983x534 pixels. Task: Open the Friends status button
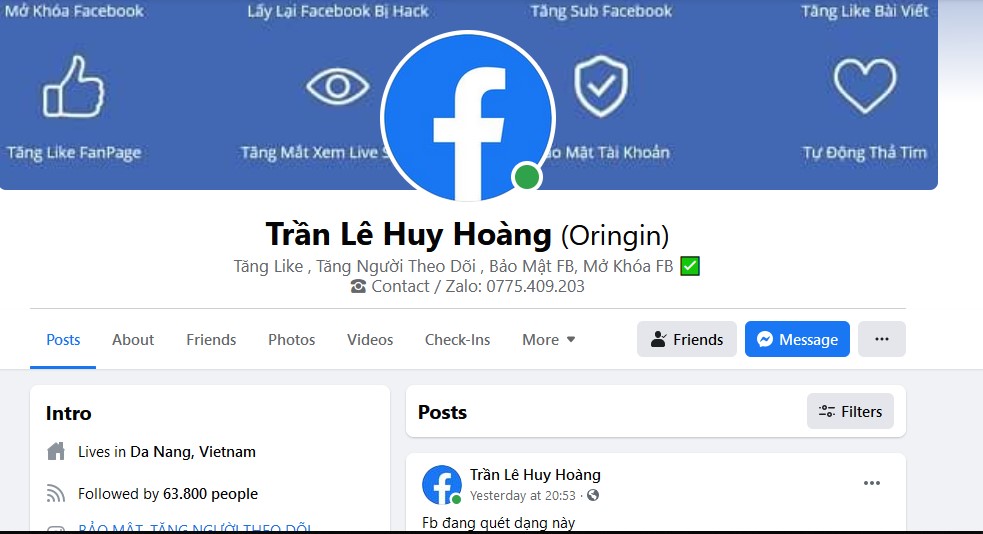686,339
